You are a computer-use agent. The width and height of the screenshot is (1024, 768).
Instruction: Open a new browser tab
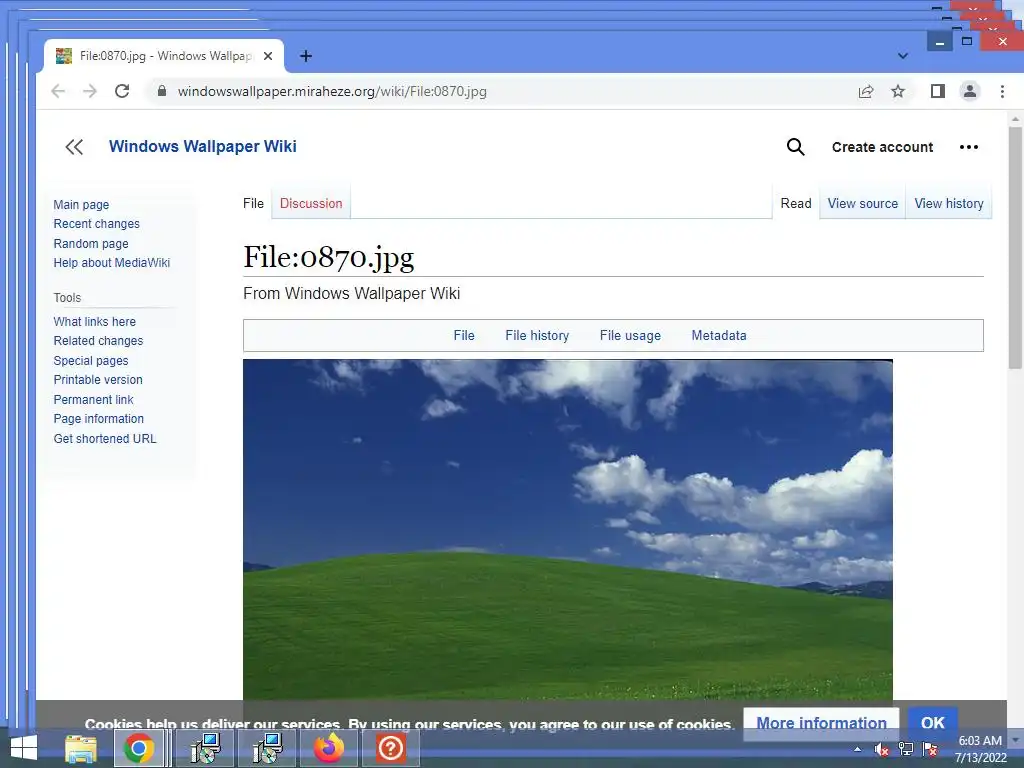coord(306,56)
